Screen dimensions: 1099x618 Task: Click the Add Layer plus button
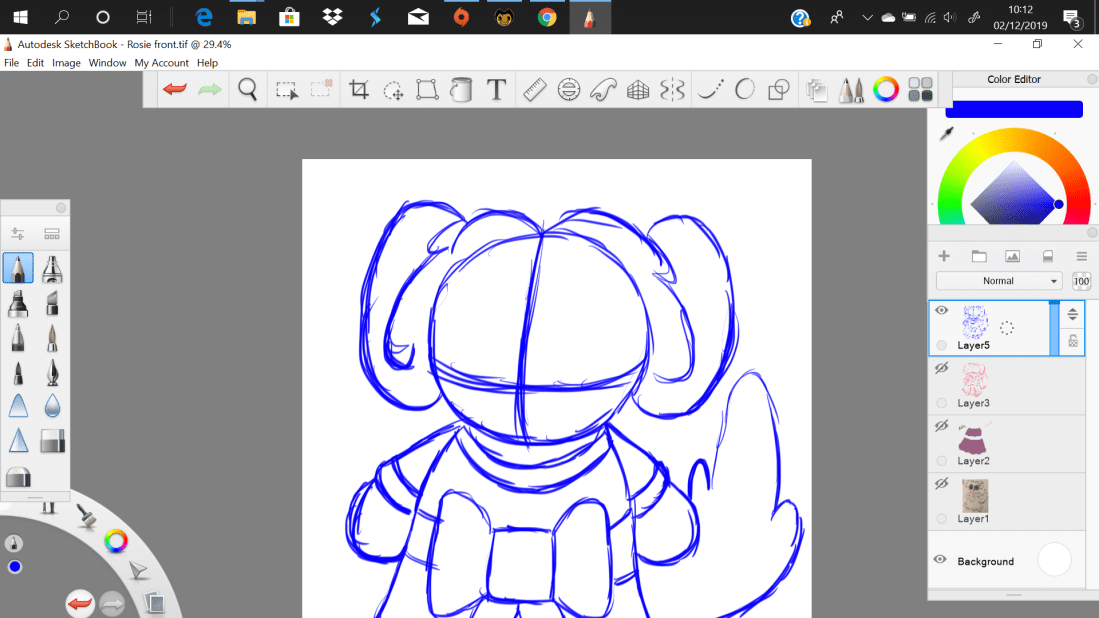pos(944,256)
